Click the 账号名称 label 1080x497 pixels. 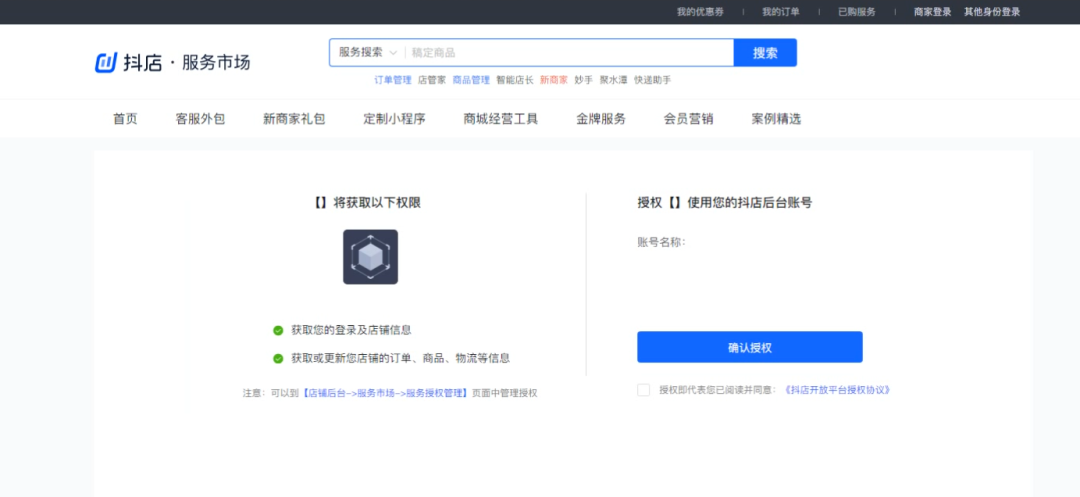point(661,242)
